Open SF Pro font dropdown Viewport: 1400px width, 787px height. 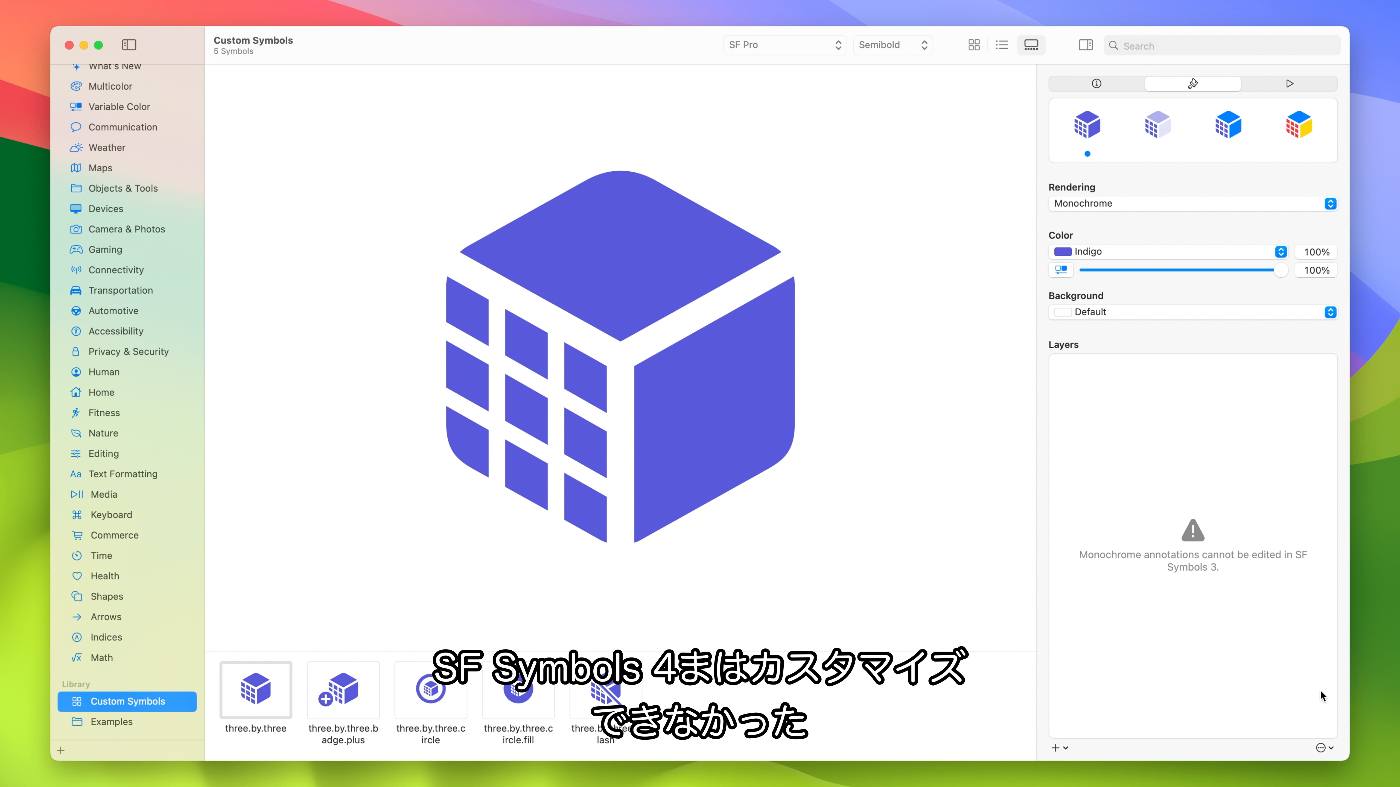(785, 45)
